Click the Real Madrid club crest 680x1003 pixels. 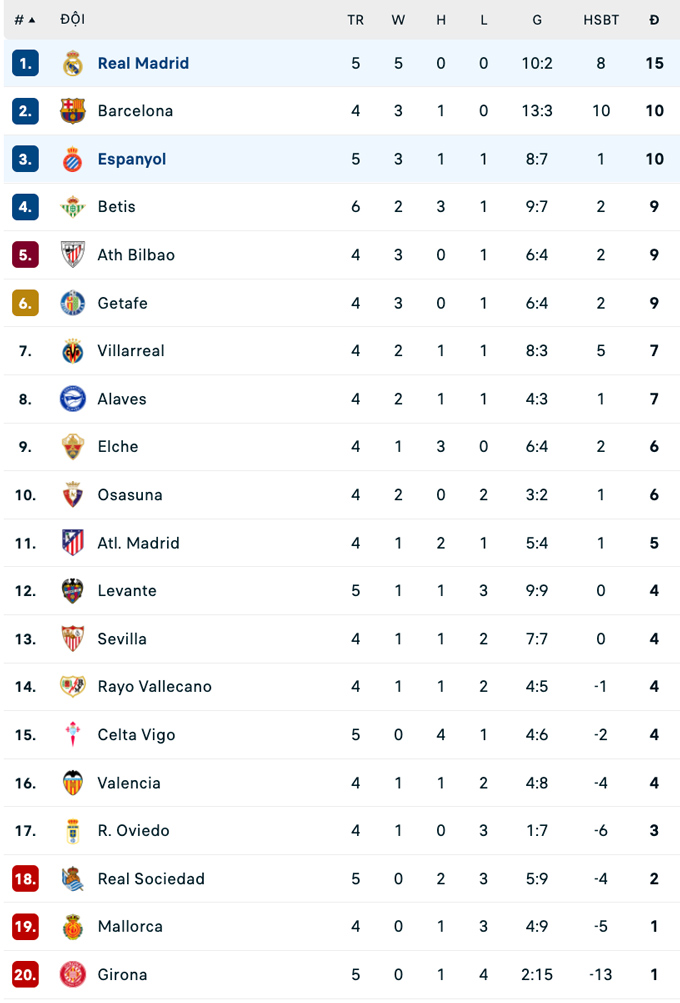click(x=73, y=63)
